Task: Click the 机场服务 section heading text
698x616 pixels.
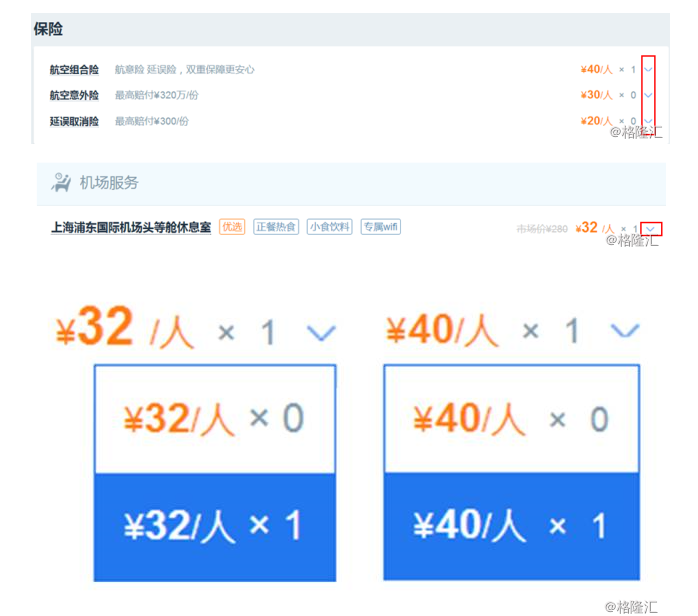Action: [x=109, y=182]
